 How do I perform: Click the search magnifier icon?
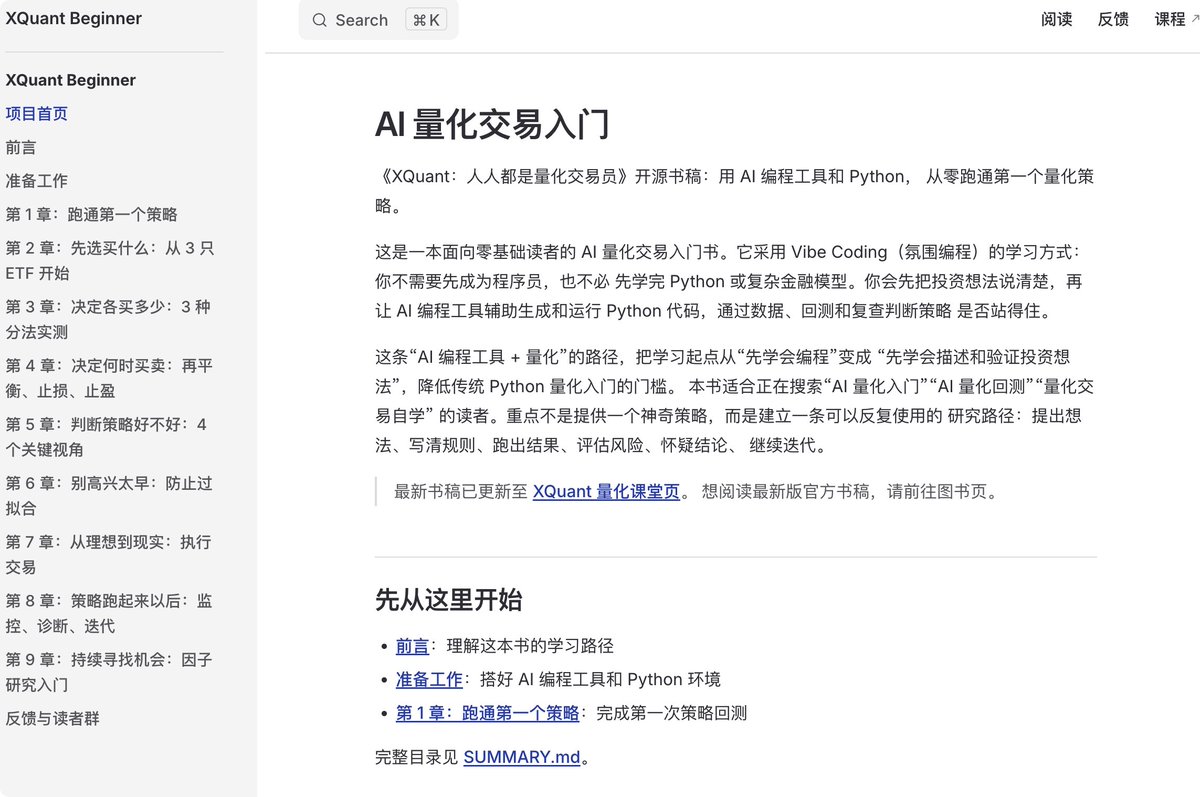(x=319, y=20)
